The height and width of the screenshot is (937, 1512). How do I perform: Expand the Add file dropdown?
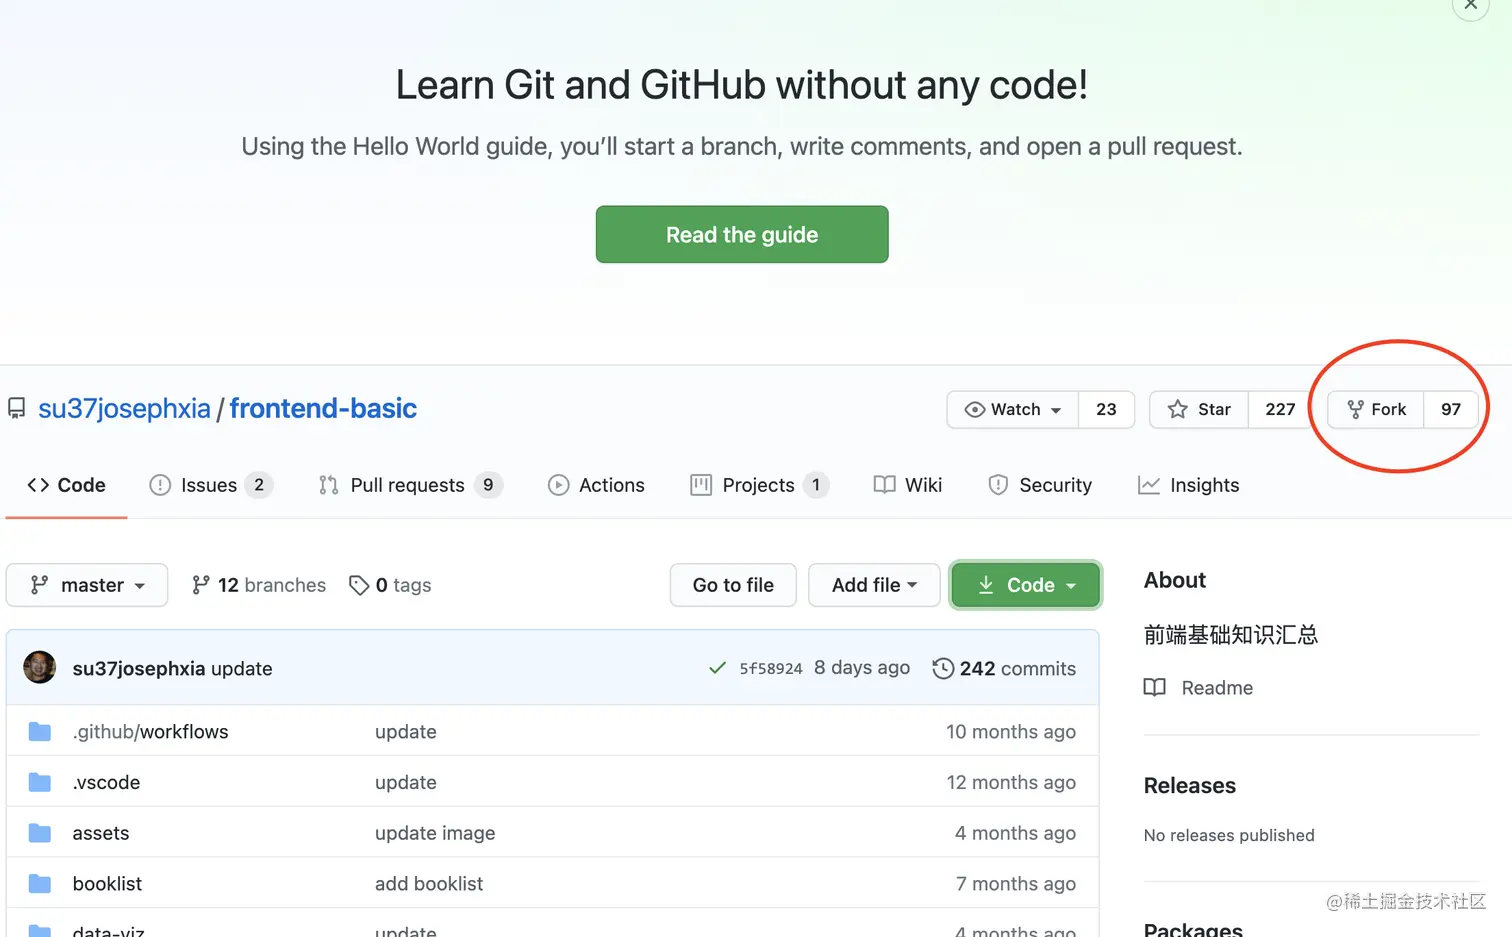pos(874,585)
